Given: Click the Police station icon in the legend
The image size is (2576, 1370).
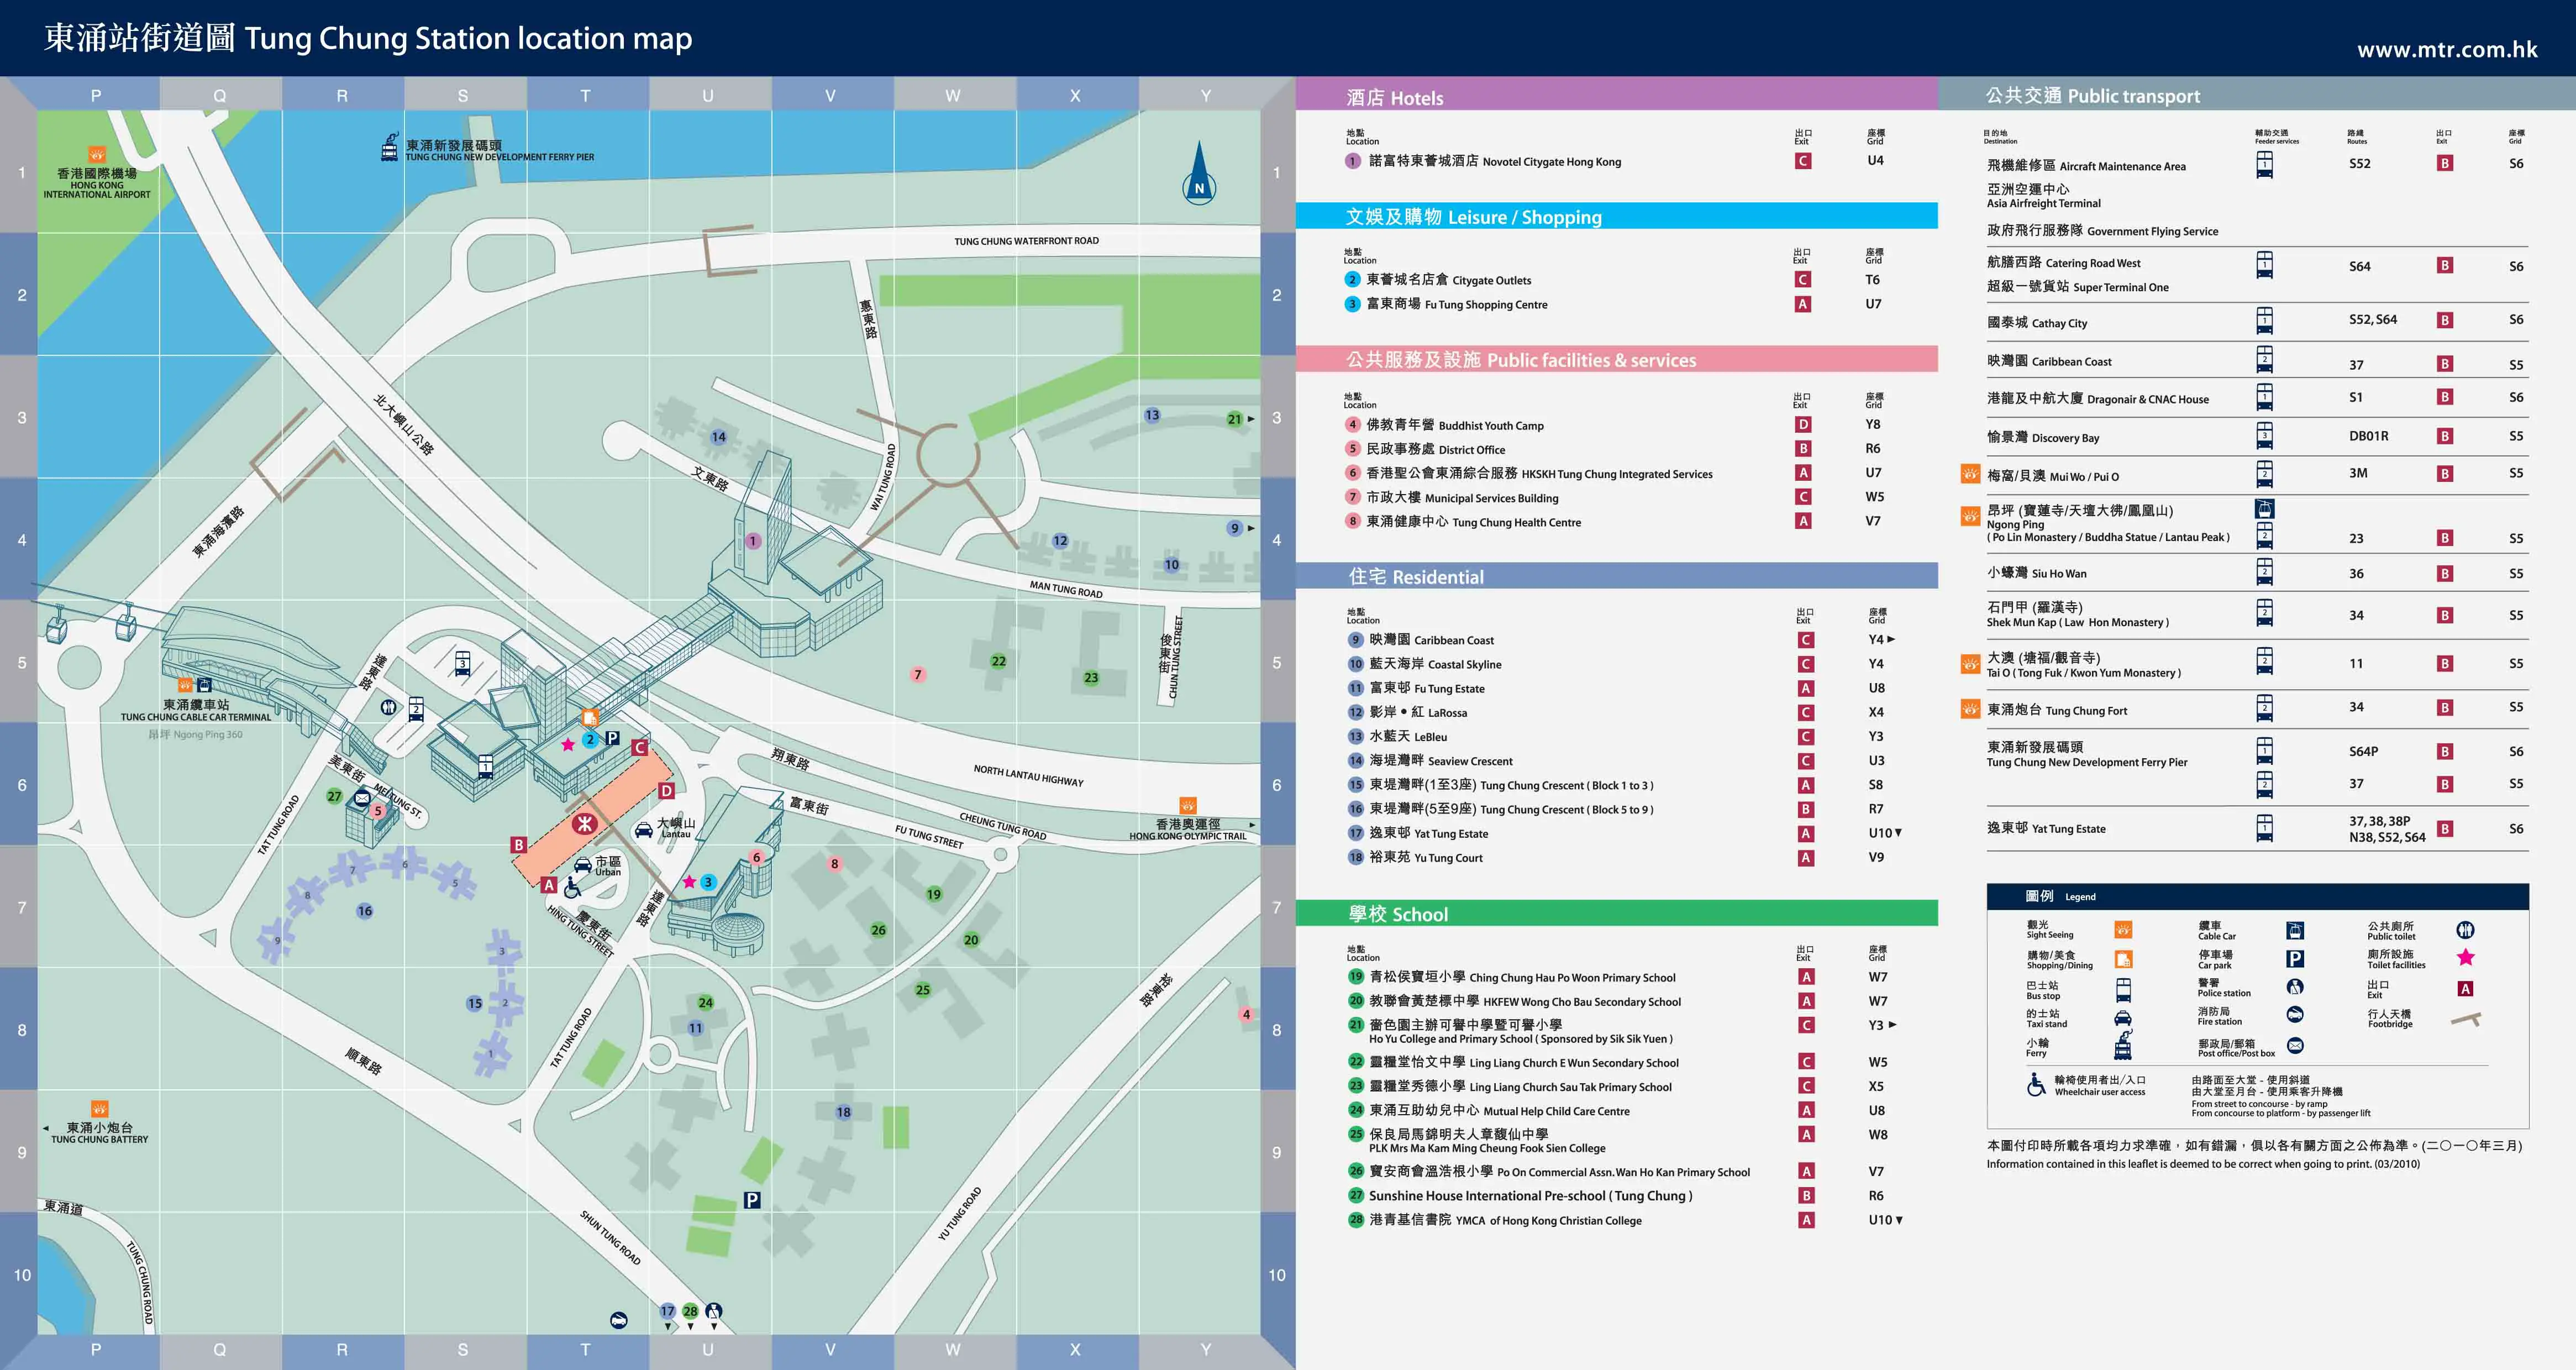Looking at the screenshot, I should (x=2295, y=987).
